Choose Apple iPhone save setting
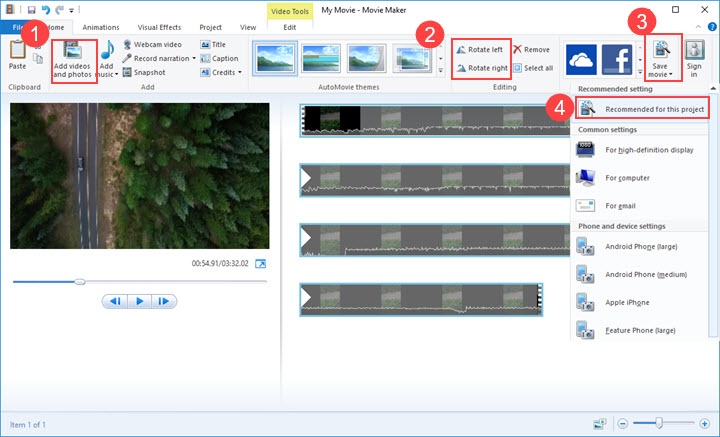 (640, 303)
